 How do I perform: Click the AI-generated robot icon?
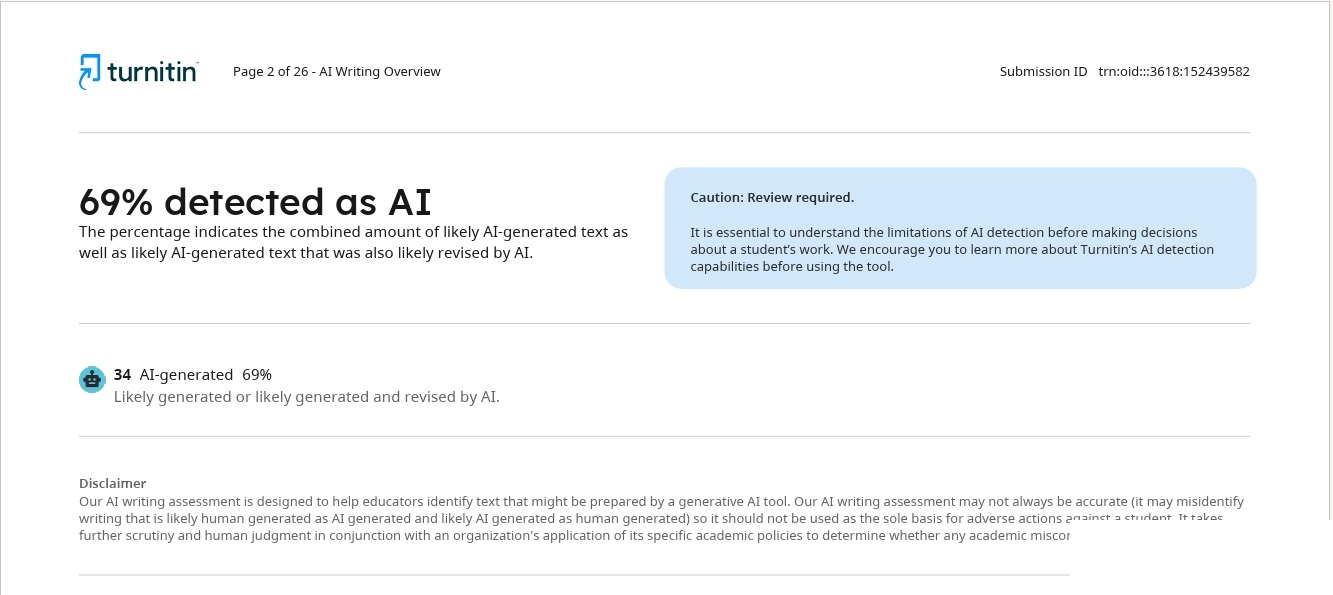92,379
